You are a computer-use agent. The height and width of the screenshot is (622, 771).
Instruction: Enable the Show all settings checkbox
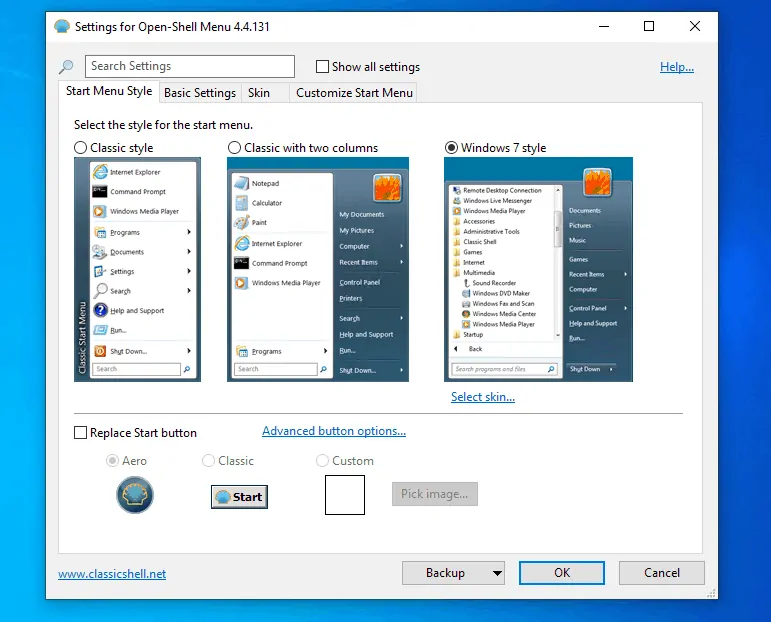tap(322, 67)
